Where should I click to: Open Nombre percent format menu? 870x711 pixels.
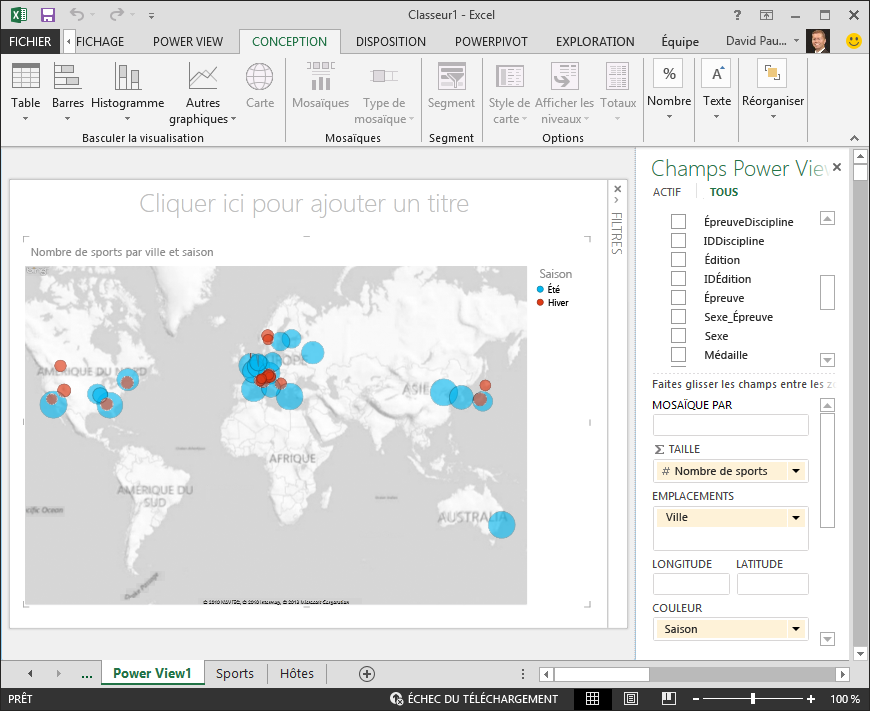(x=669, y=90)
